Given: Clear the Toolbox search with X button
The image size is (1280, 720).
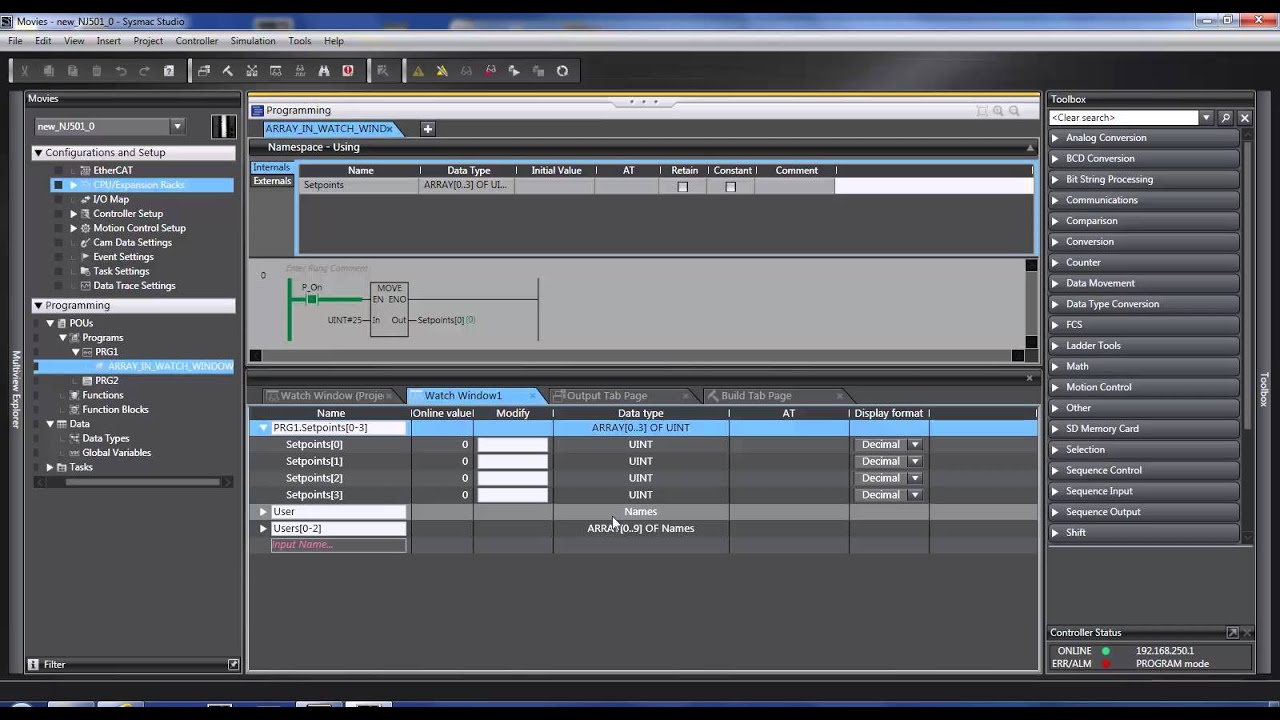Looking at the screenshot, I should [1245, 118].
